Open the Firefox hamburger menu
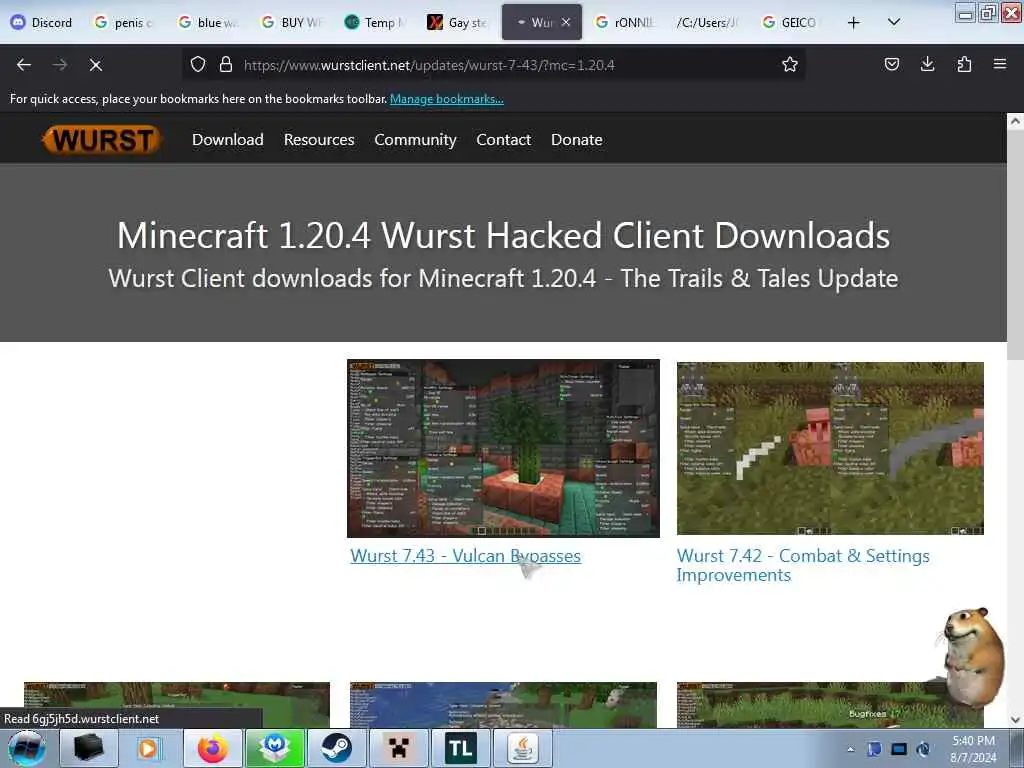This screenshot has height=768, width=1024. (x=999, y=64)
